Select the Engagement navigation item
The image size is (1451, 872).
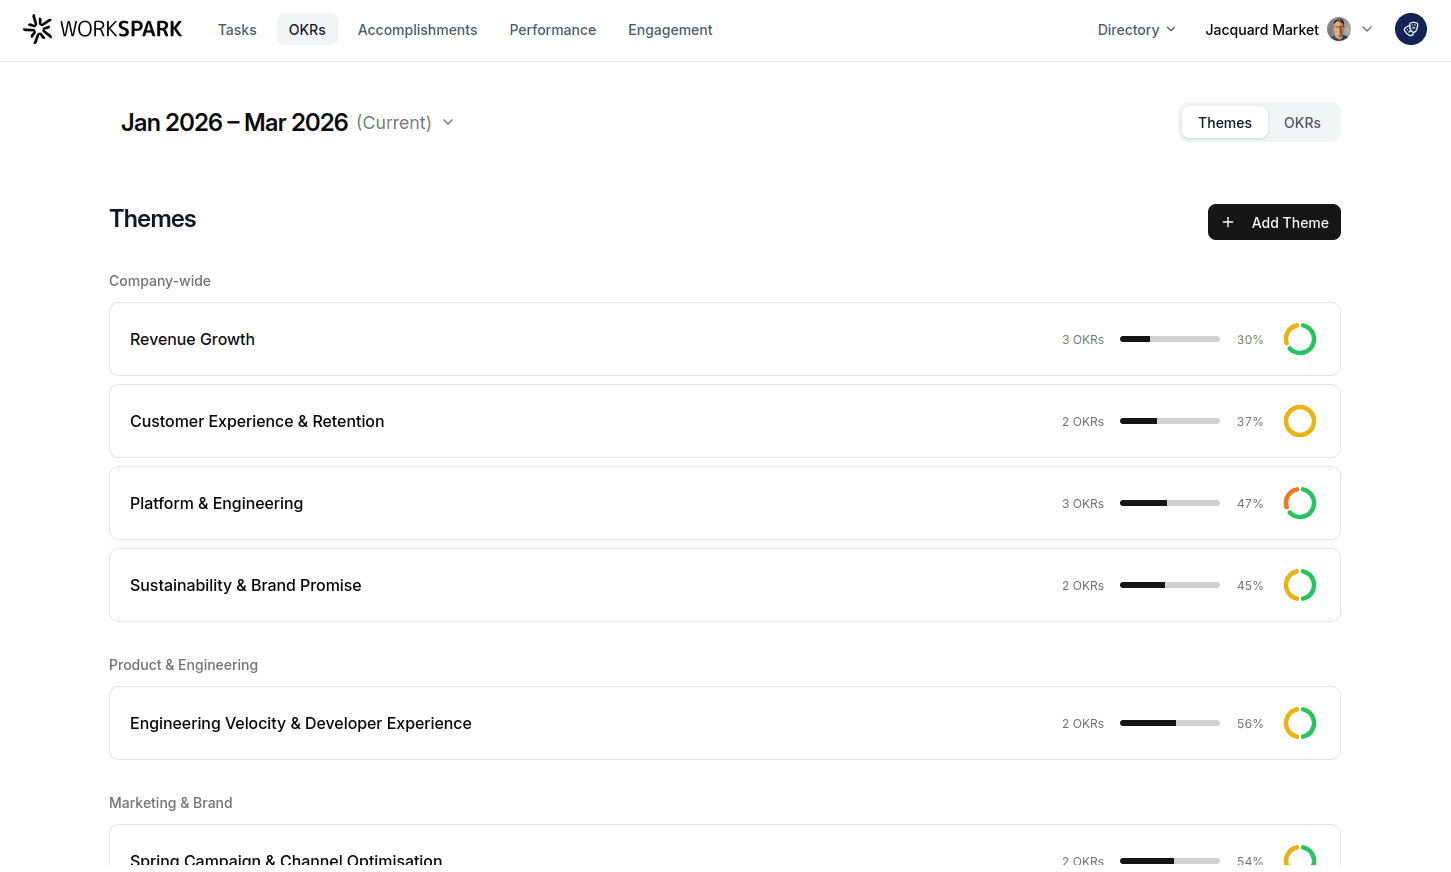(x=670, y=30)
